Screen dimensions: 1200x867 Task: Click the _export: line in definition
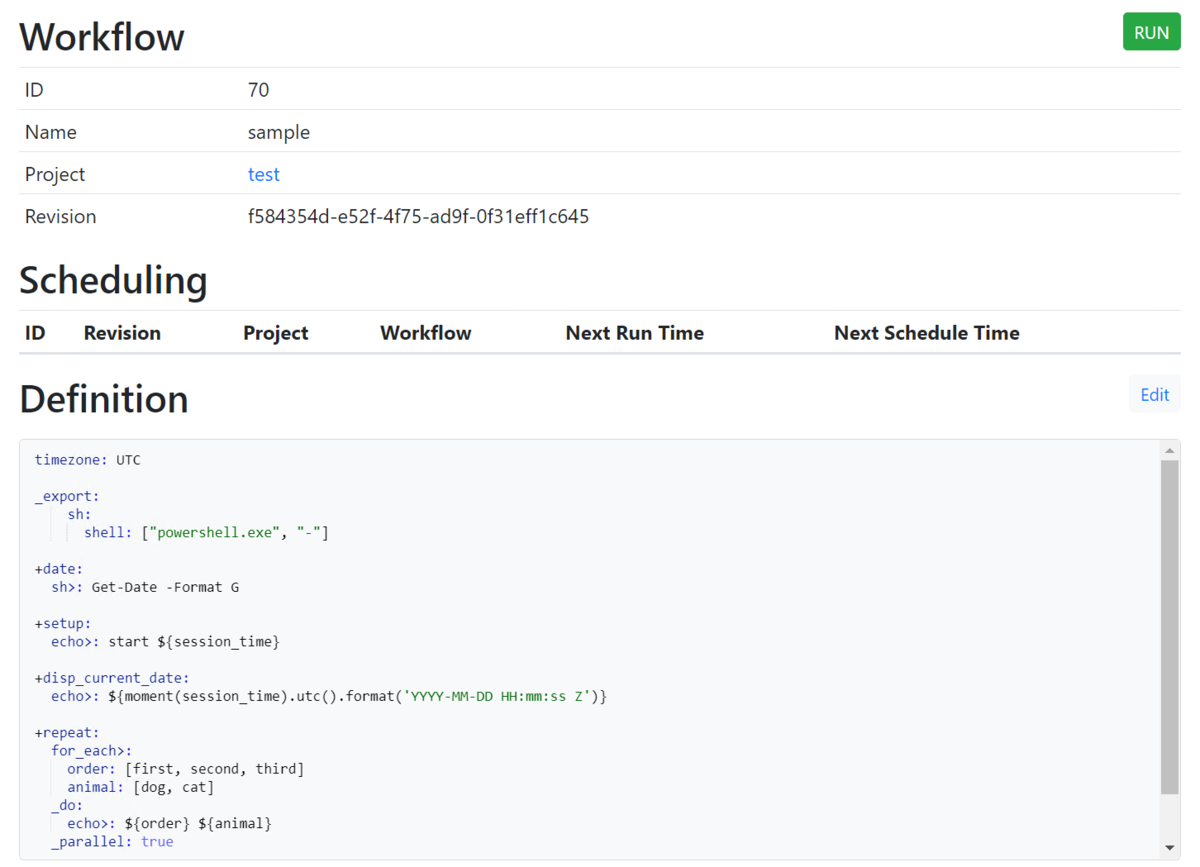[x=67, y=496]
